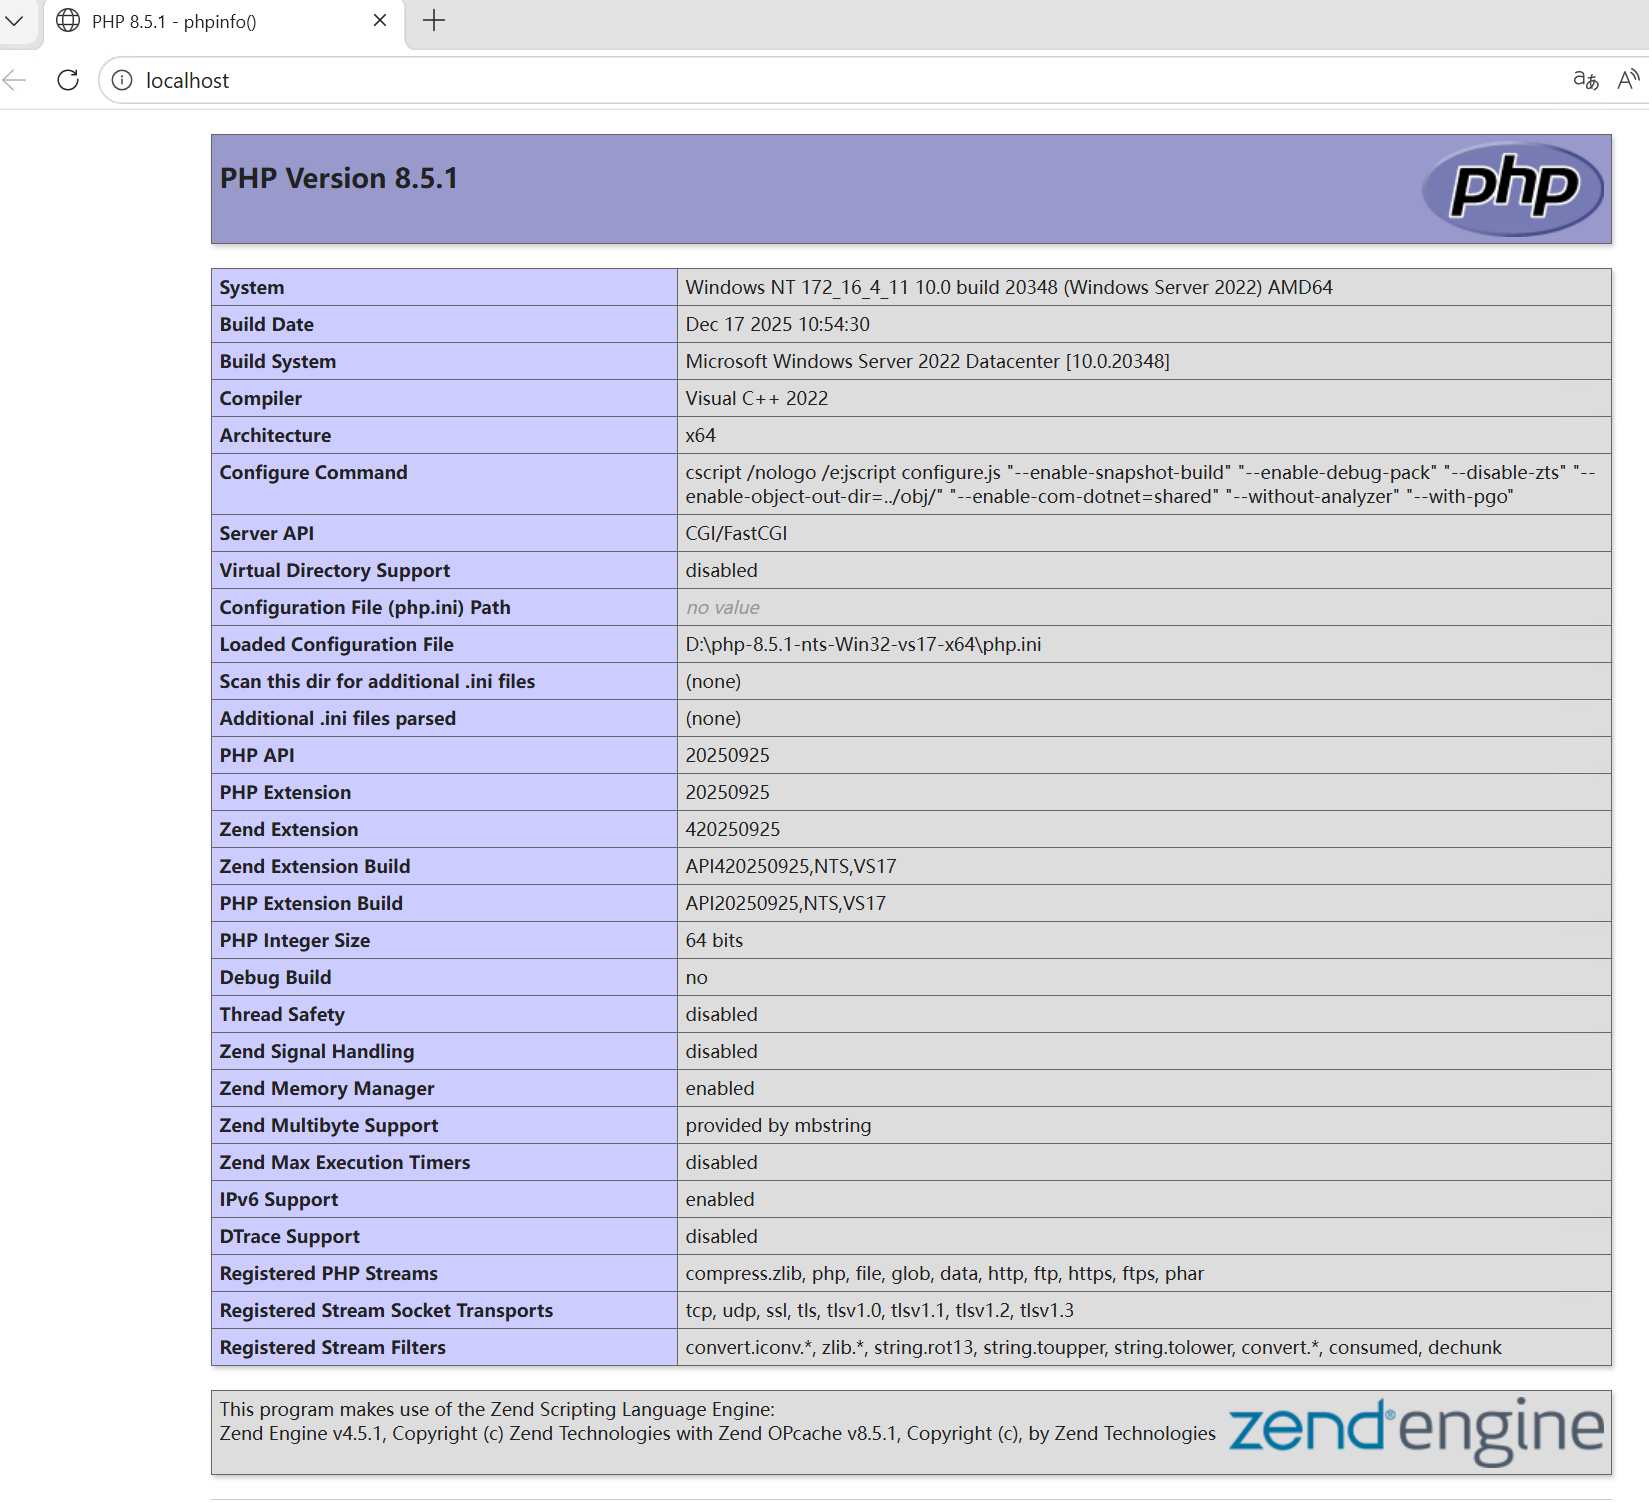Select the D:\php-8.5.1 php.ini path value

pyautogui.click(x=864, y=645)
